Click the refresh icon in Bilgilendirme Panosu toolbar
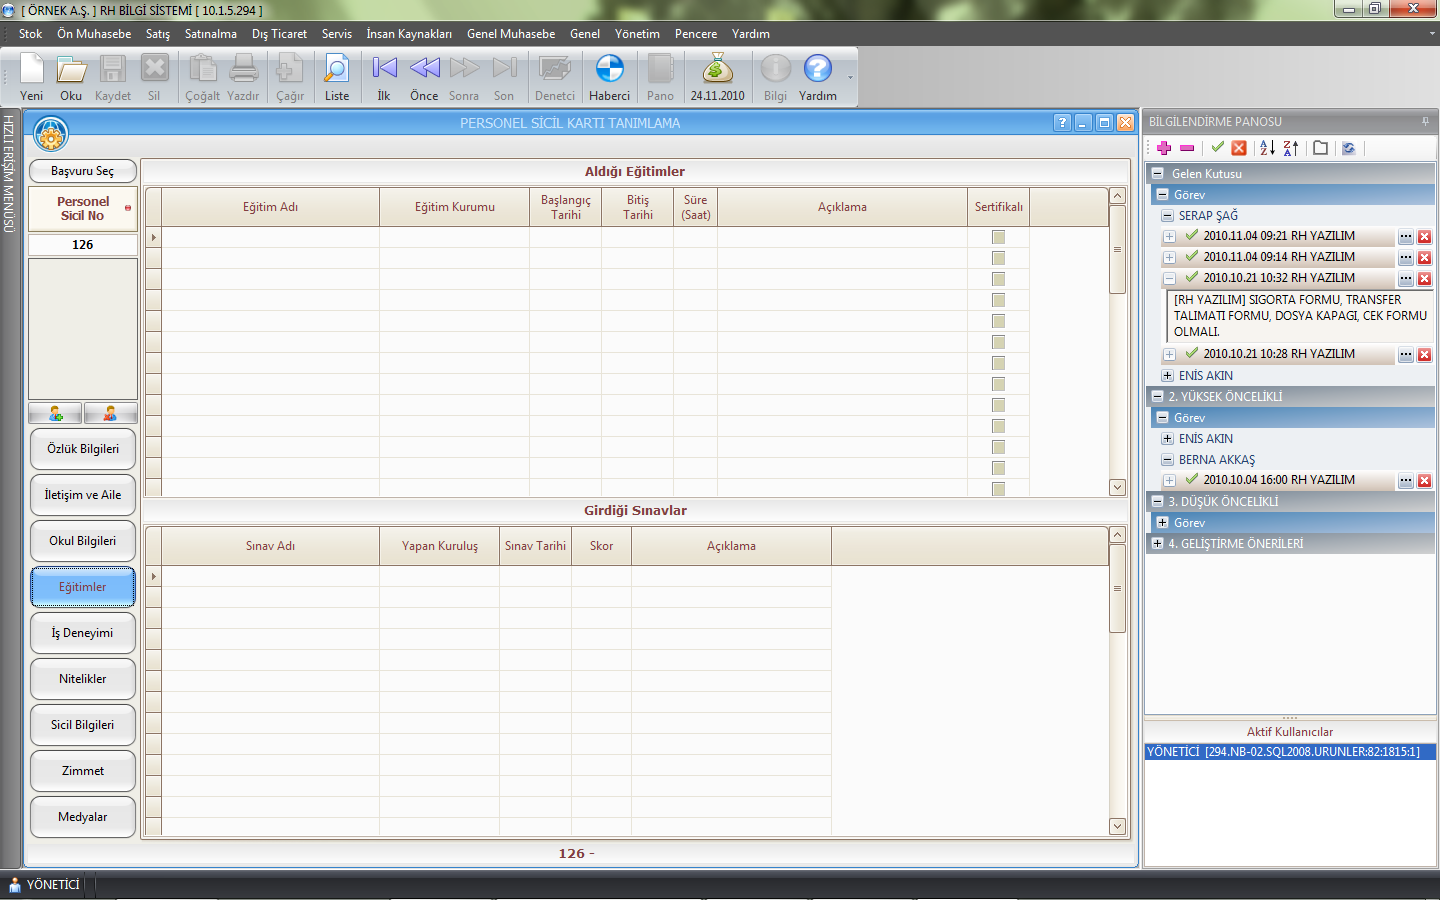The height and width of the screenshot is (900, 1440). tap(1349, 148)
